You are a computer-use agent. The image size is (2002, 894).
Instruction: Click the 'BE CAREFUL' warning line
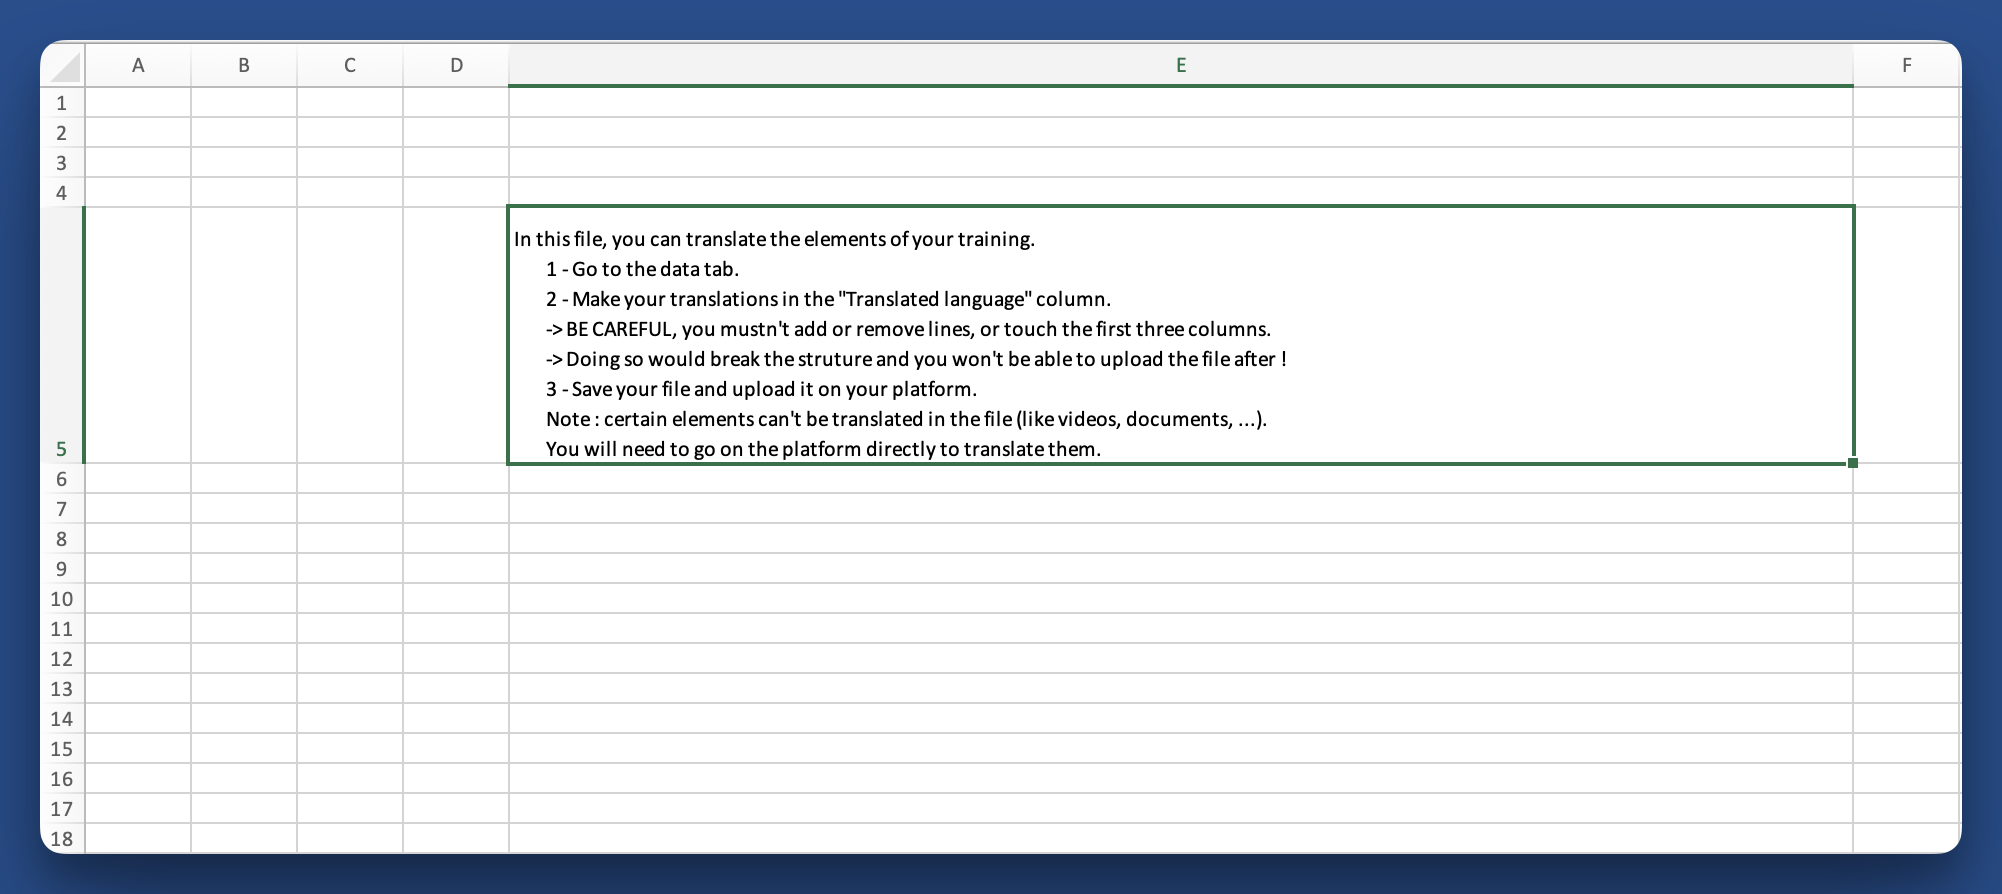(x=908, y=329)
